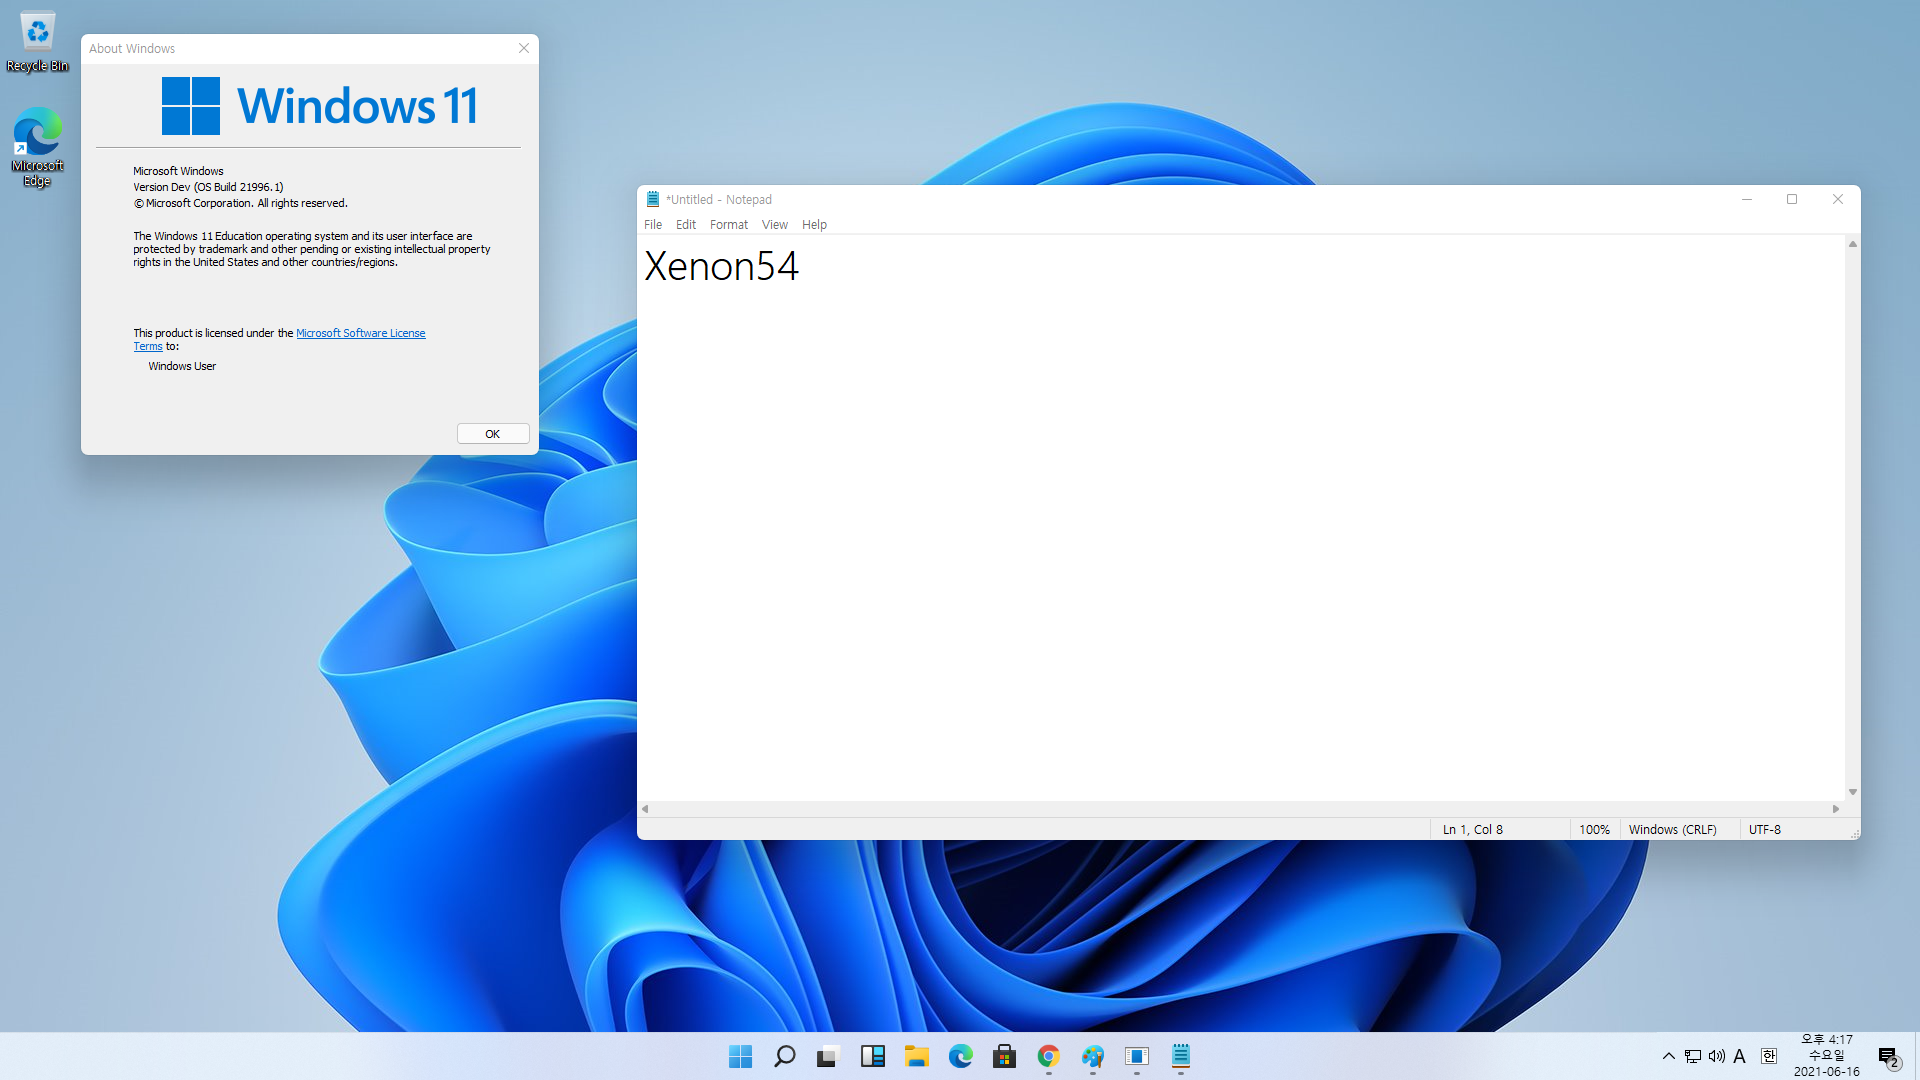Image resolution: width=1920 pixels, height=1080 pixels.
Task: Launch File Explorer from the taskbar
Action: pyautogui.click(x=916, y=1056)
